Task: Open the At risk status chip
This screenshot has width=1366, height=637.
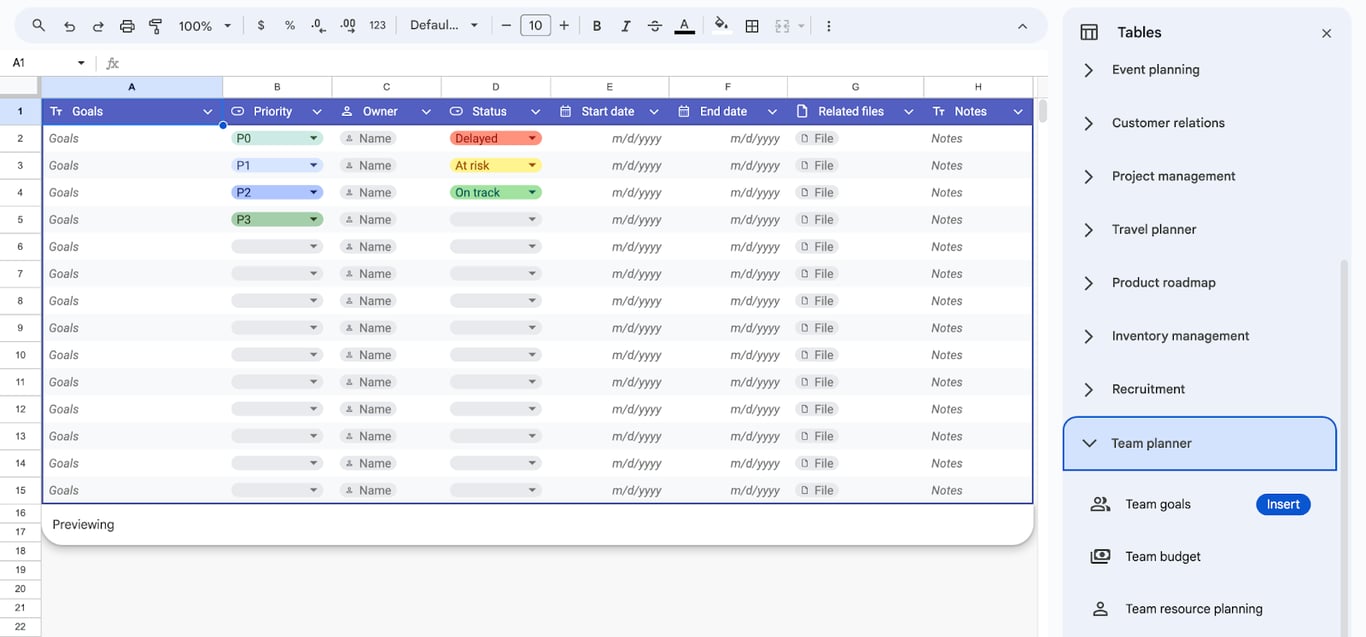Action: (495, 166)
